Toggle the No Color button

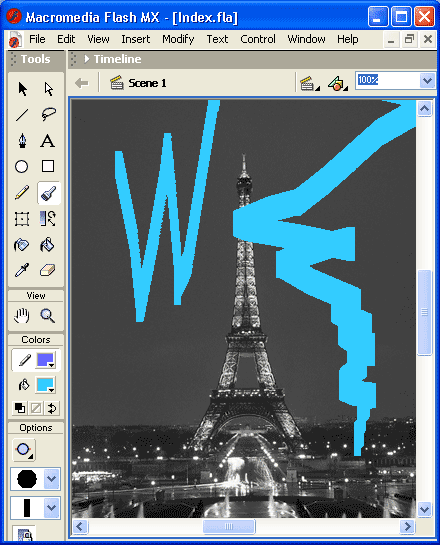tap(36, 408)
